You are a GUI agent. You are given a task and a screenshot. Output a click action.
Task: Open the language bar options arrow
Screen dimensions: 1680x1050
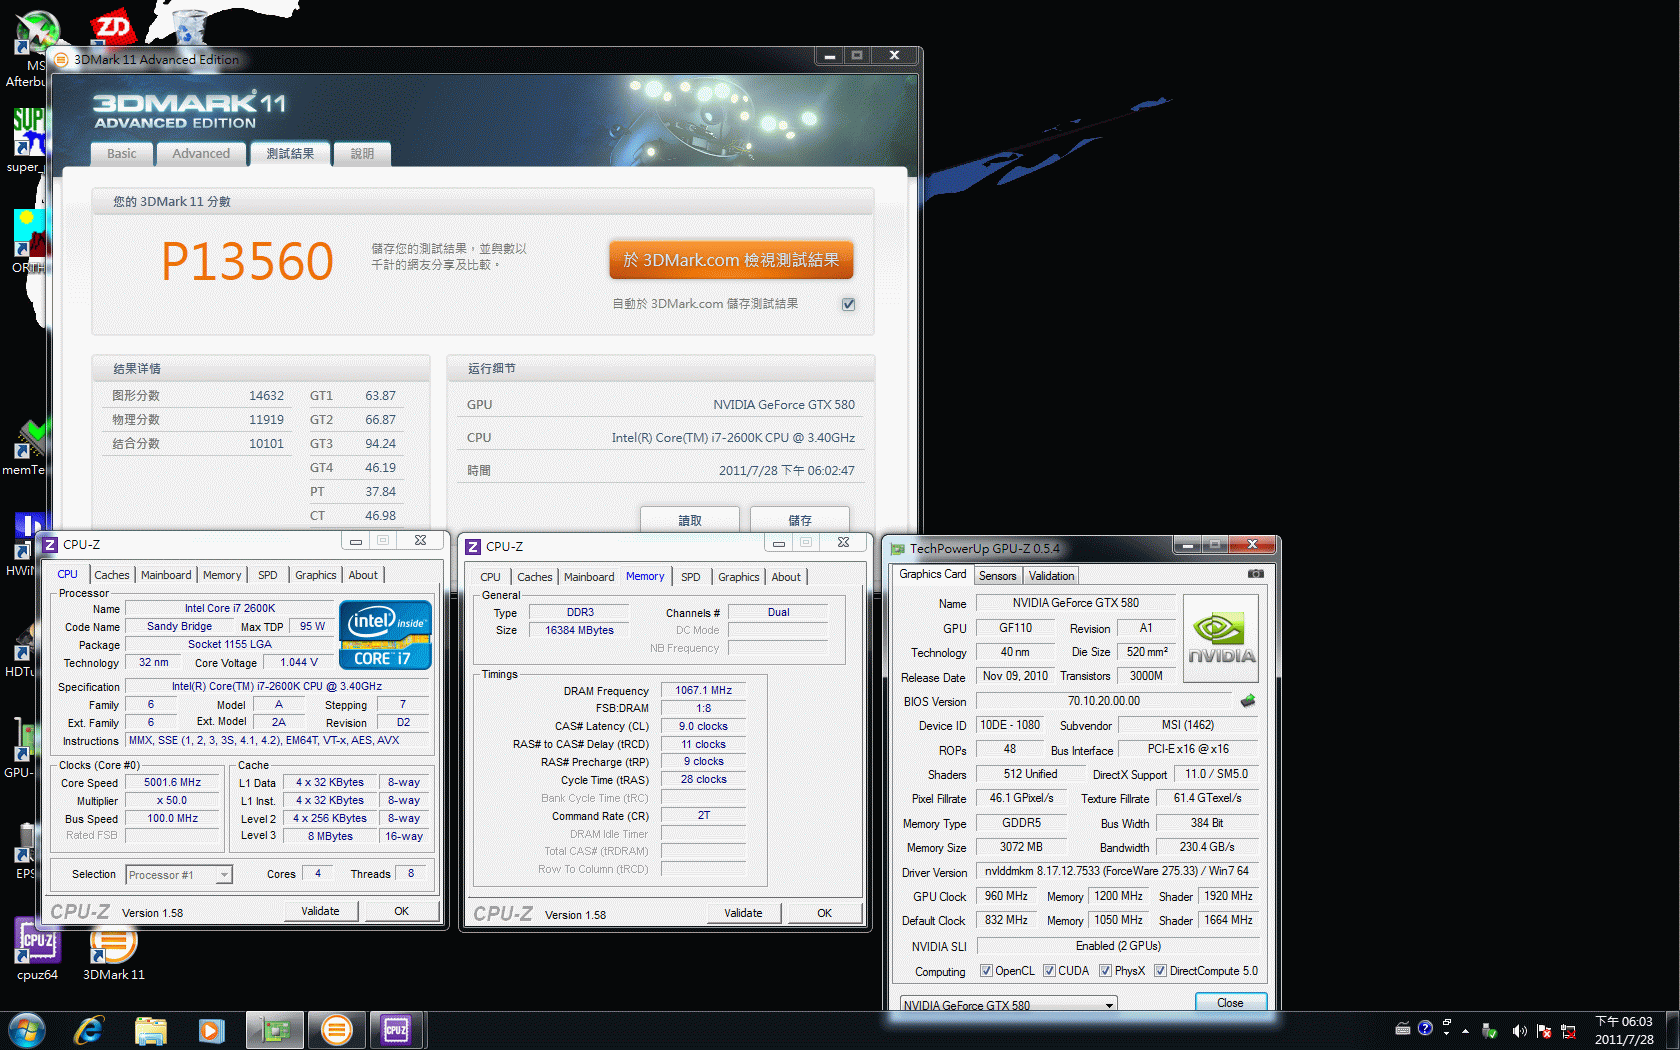pyautogui.click(x=1446, y=1032)
